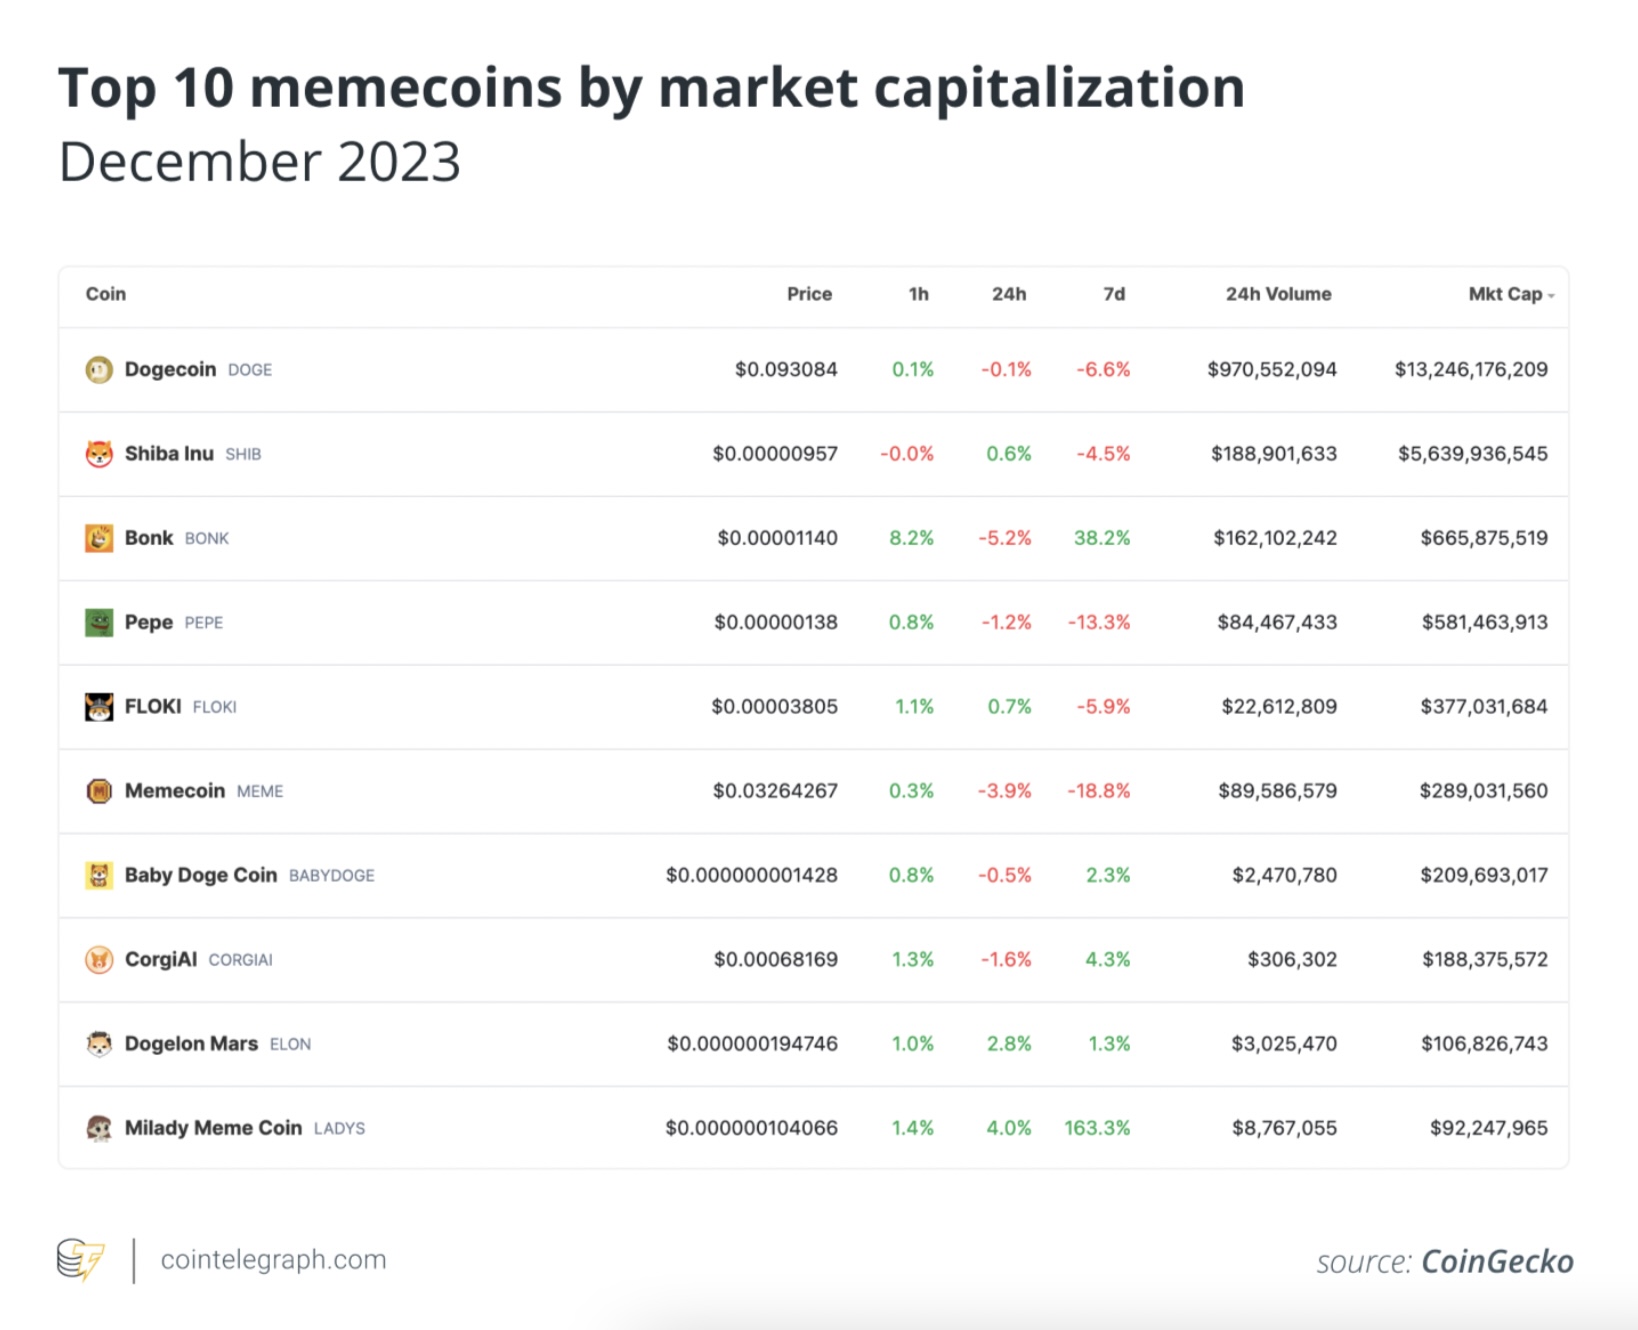Viewport: 1638px width, 1330px height.
Task: Click the FLOKI coin icon
Action: click(x=99, y=707)
